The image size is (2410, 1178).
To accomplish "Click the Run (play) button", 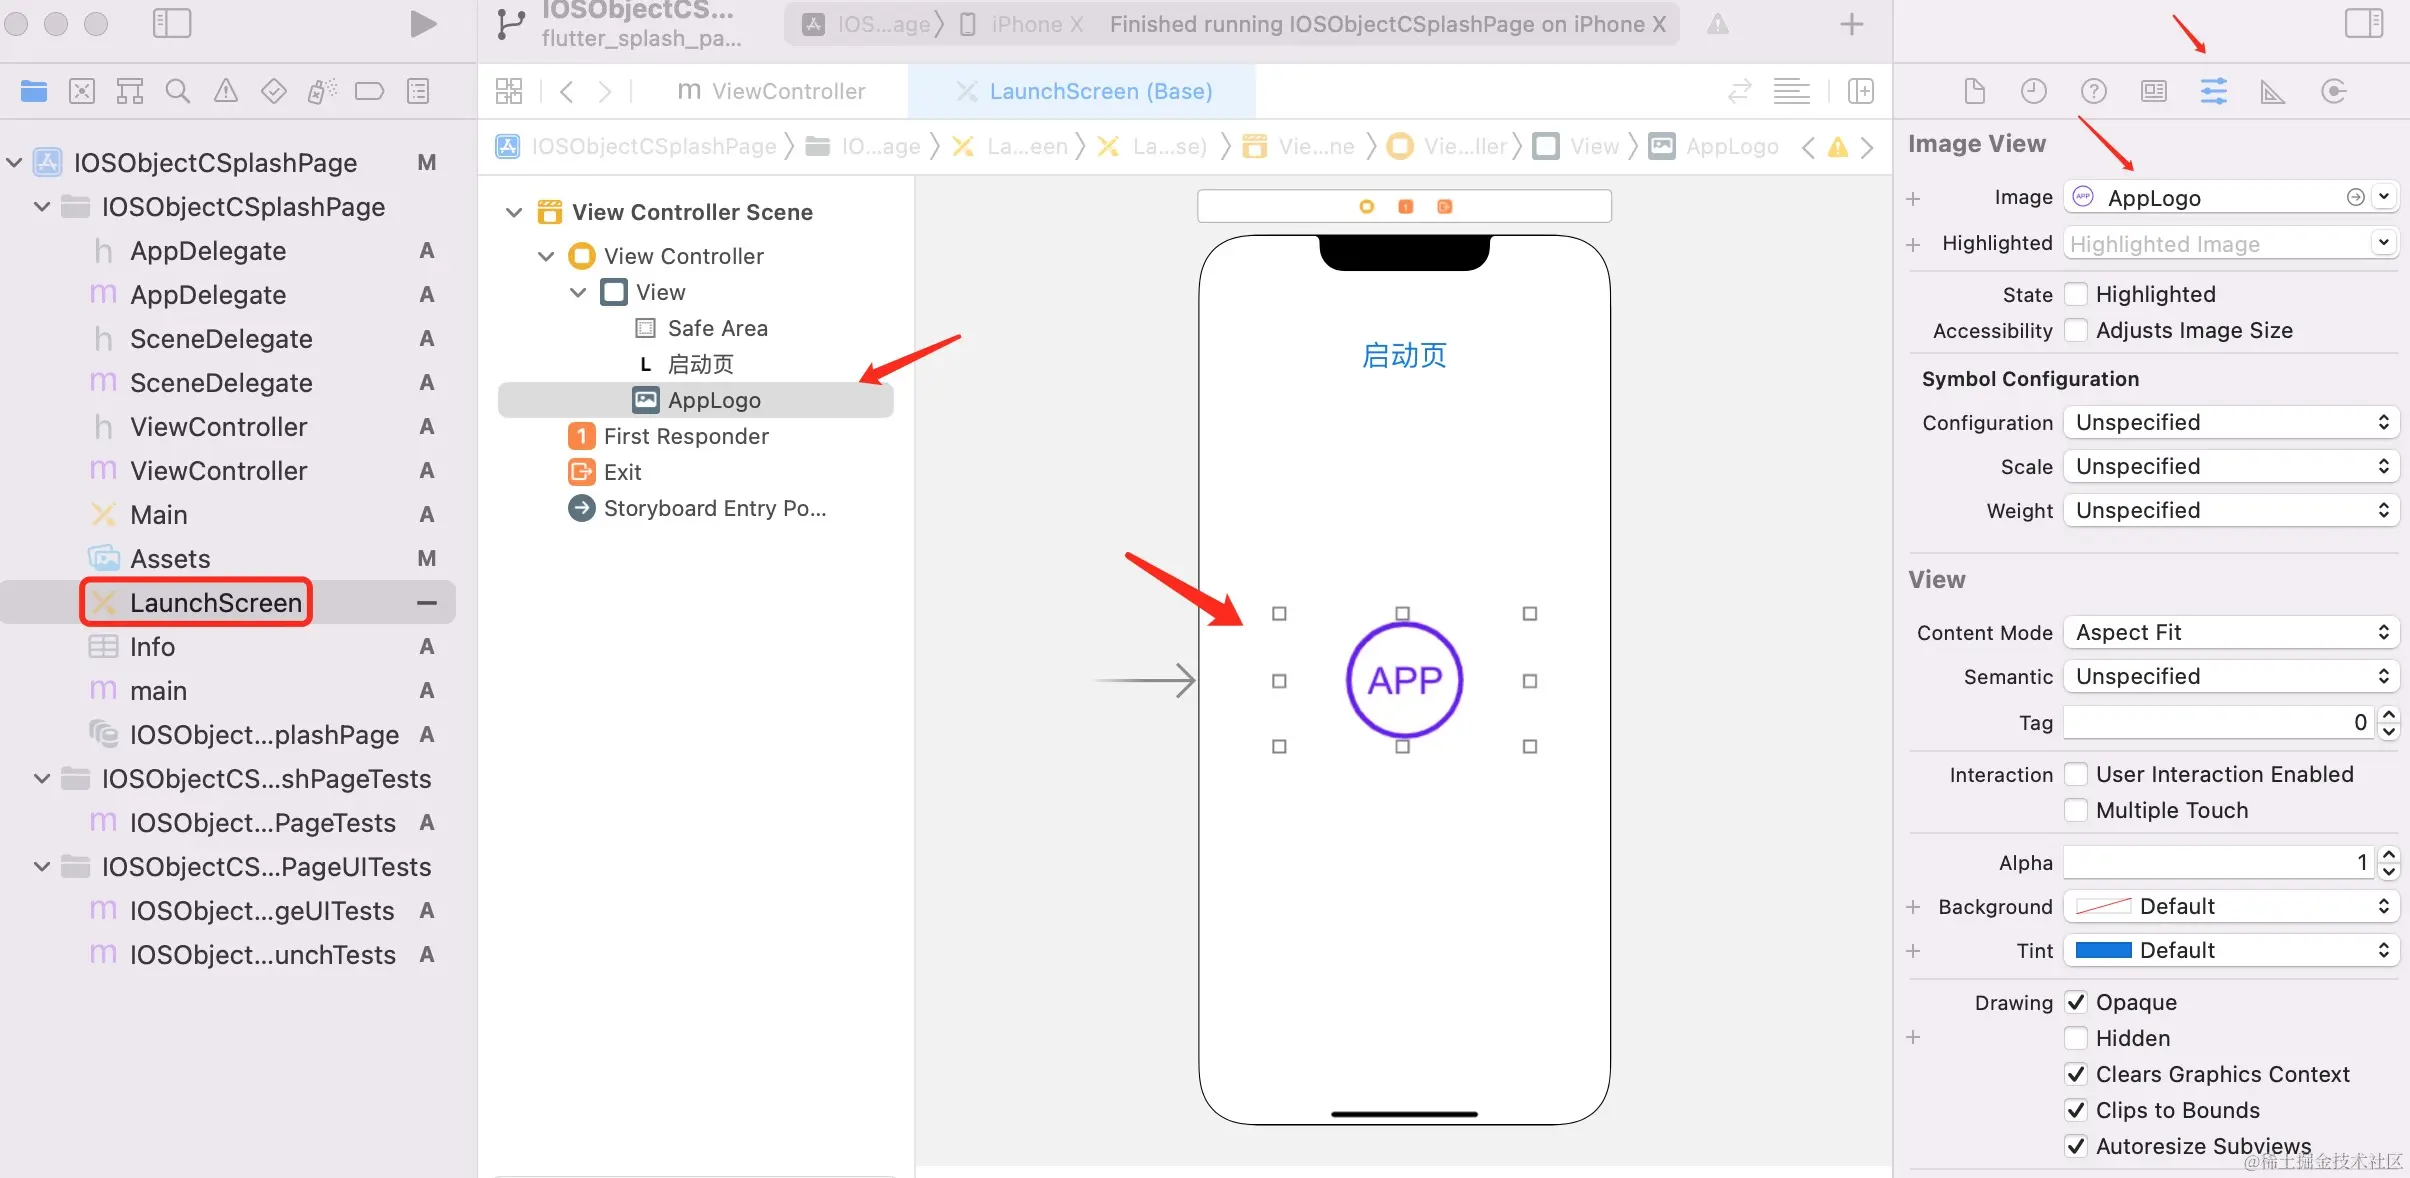I will (x=423, y=24).
